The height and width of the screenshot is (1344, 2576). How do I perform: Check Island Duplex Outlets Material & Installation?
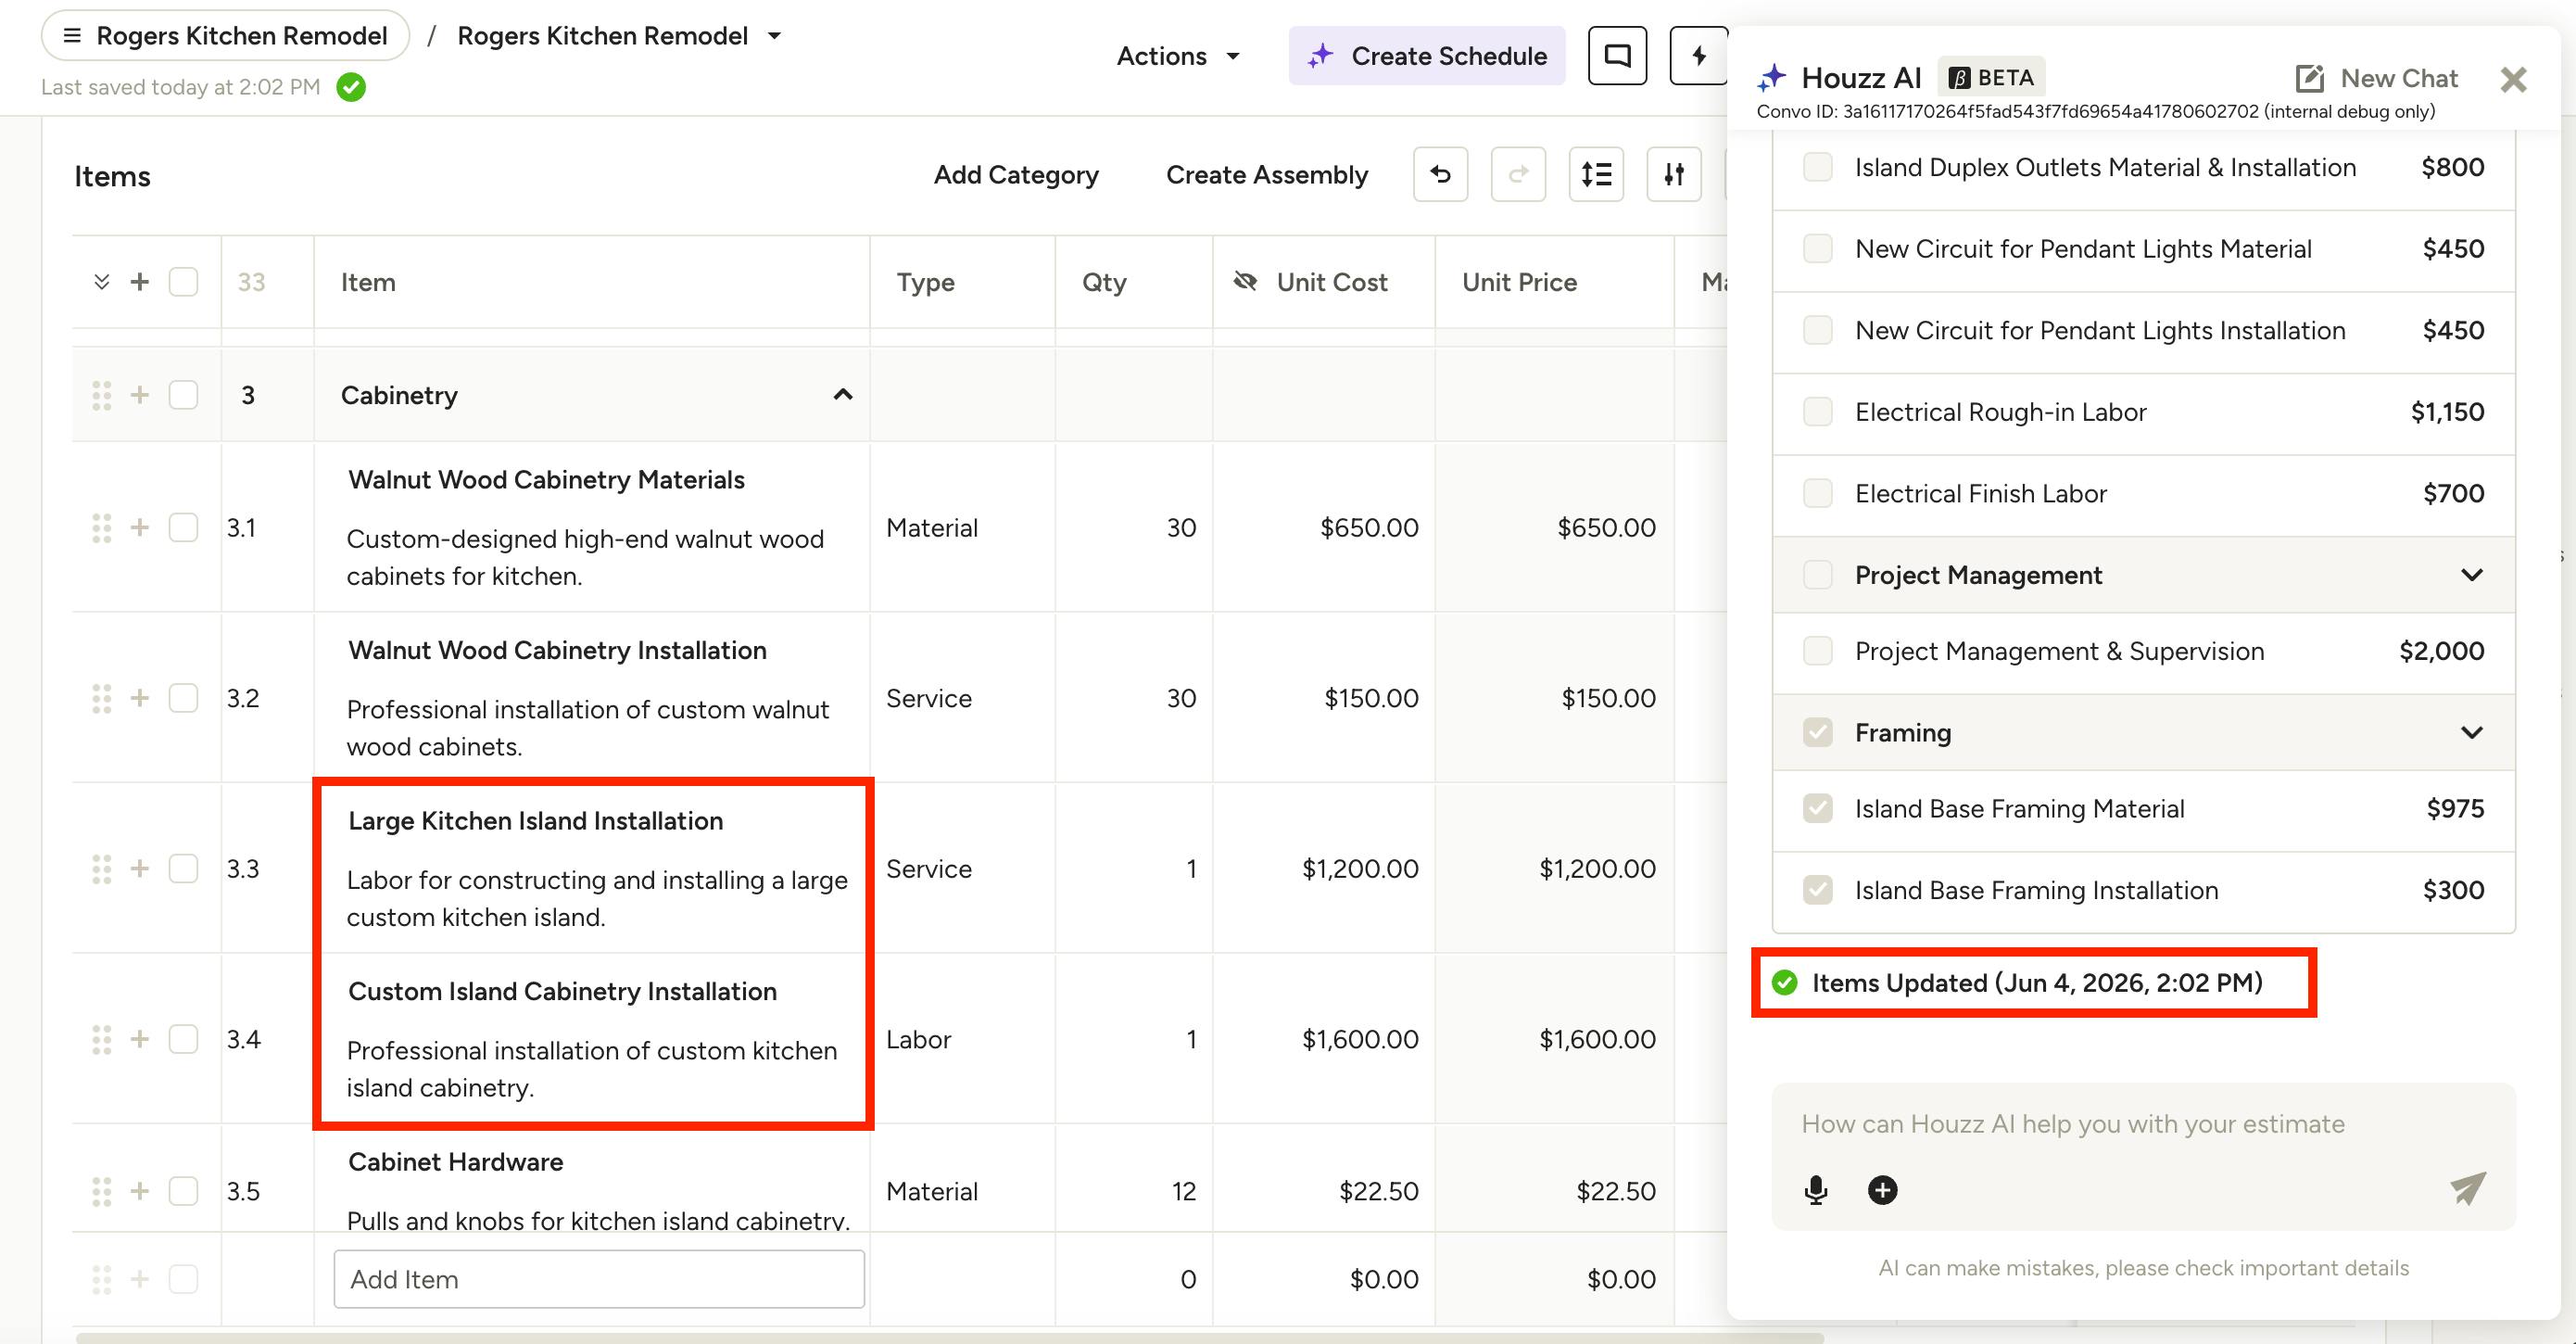tap(1817, 167)
